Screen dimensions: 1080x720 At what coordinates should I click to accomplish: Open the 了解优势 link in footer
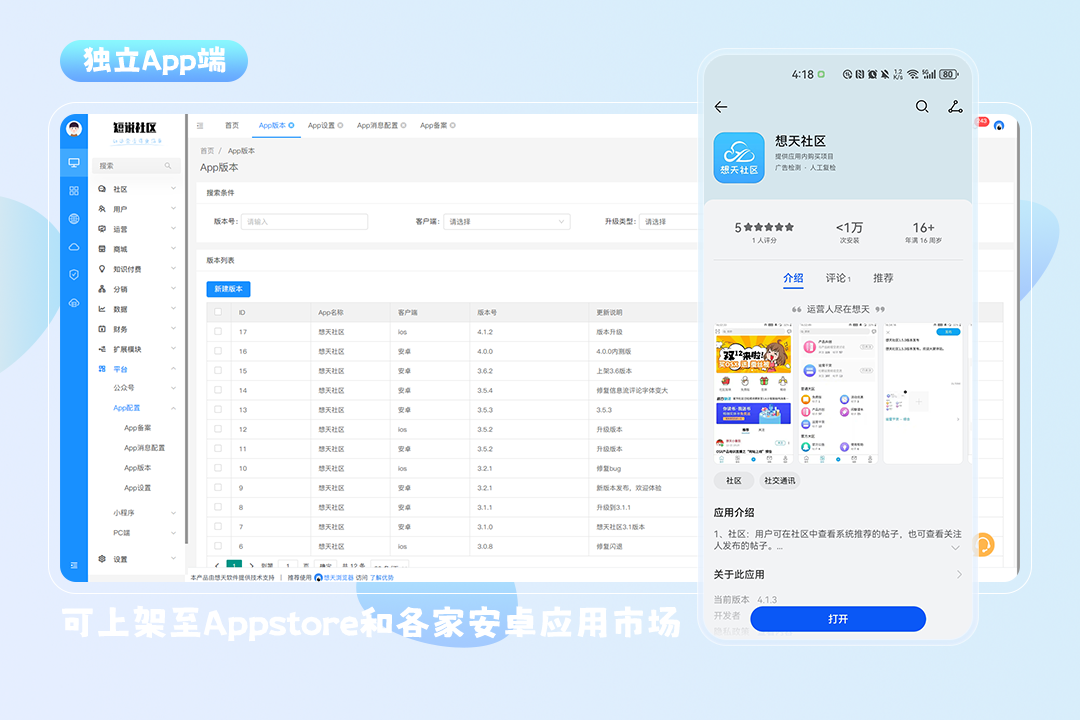tap(382, 577)
